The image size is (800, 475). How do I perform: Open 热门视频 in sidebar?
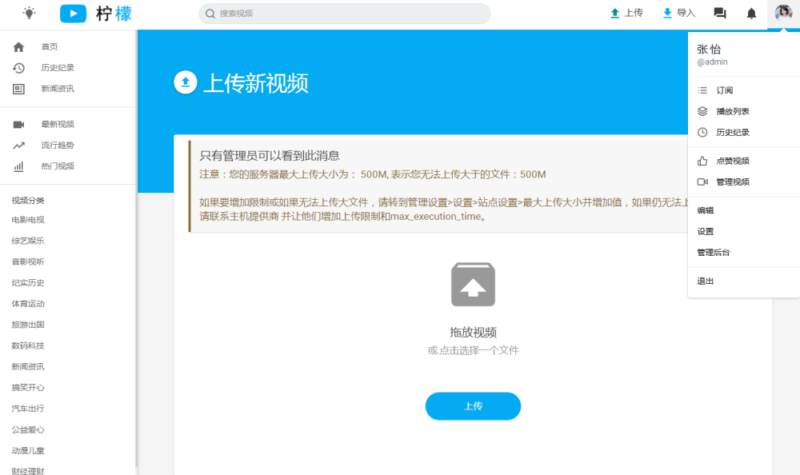(58, 166)
